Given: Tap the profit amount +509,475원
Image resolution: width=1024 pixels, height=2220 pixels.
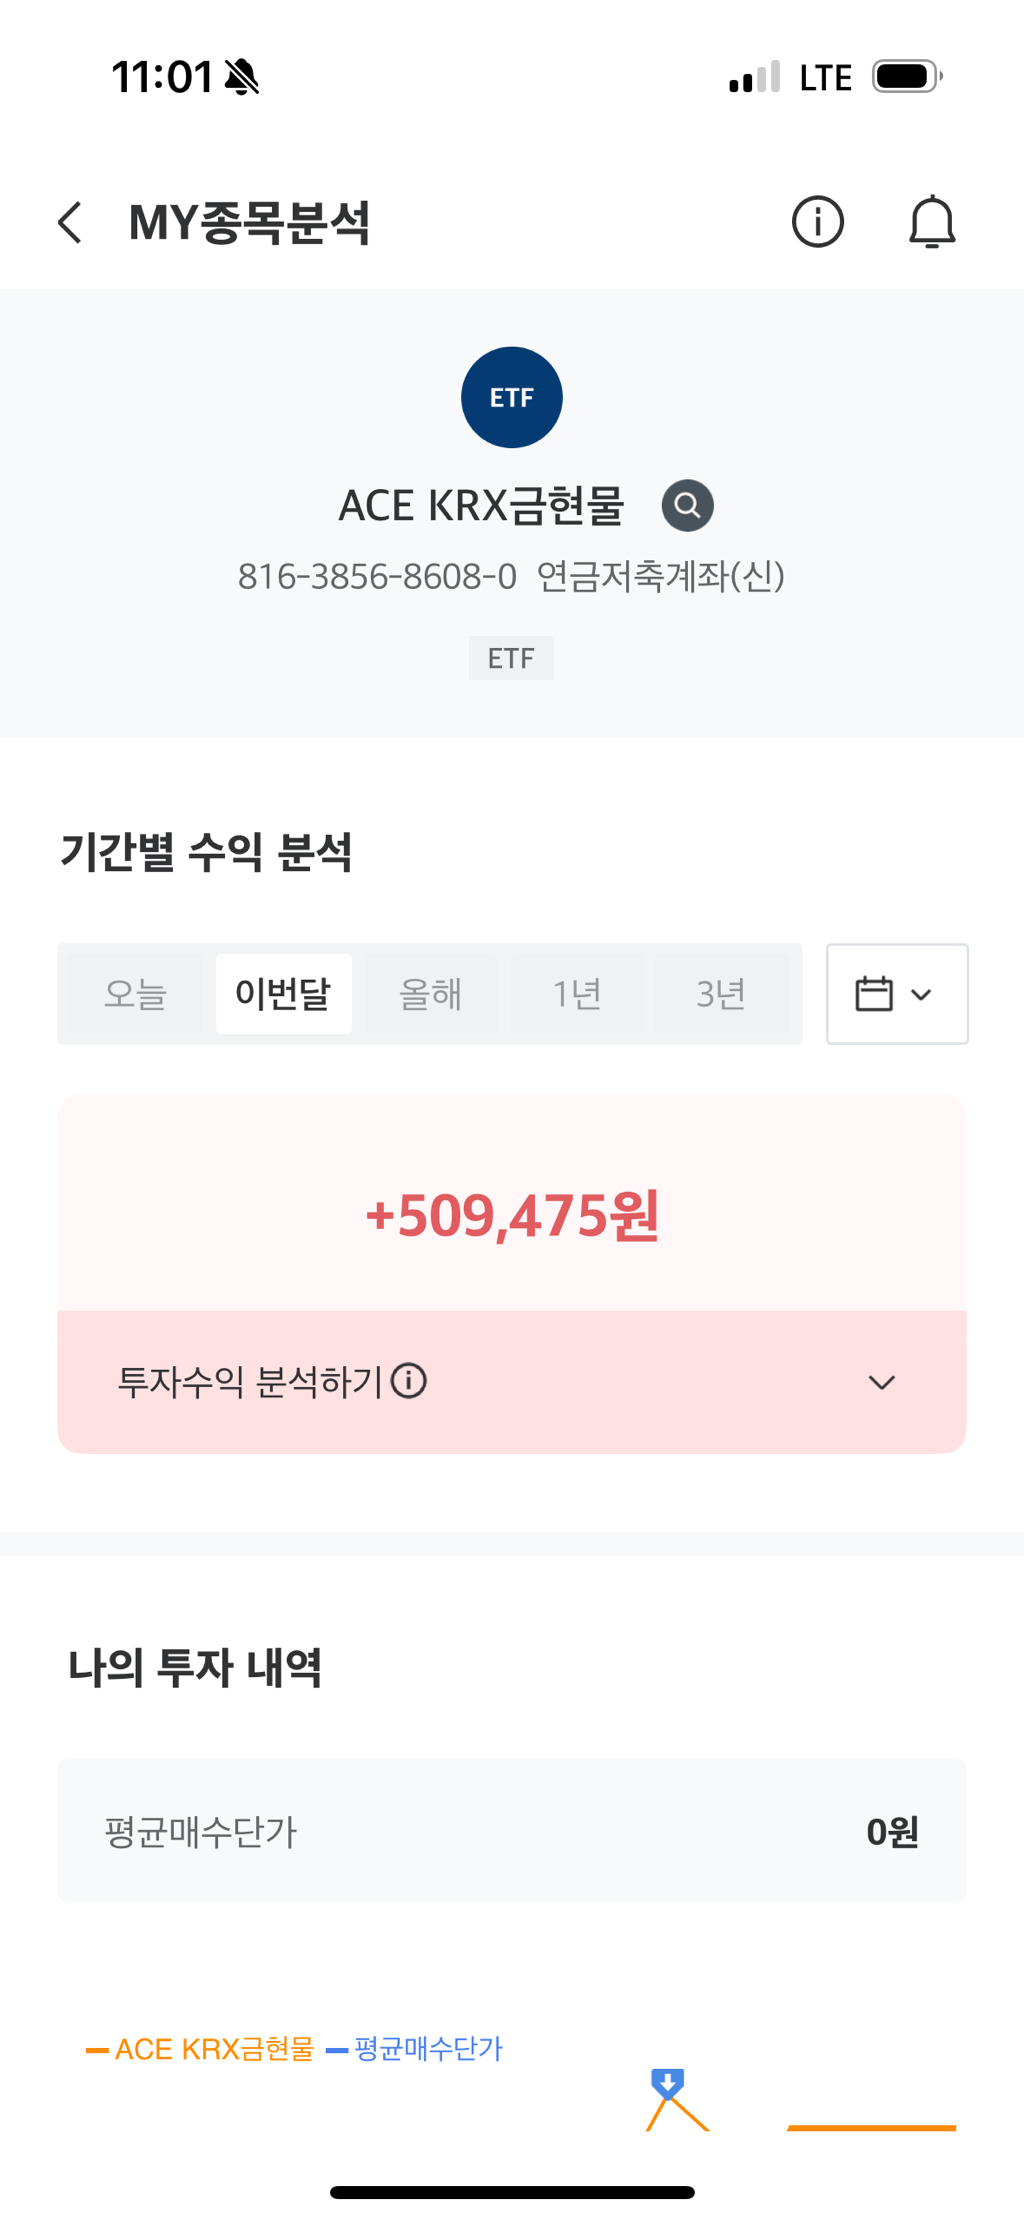Looking at the screenshot, I should tap(512, 1215).
